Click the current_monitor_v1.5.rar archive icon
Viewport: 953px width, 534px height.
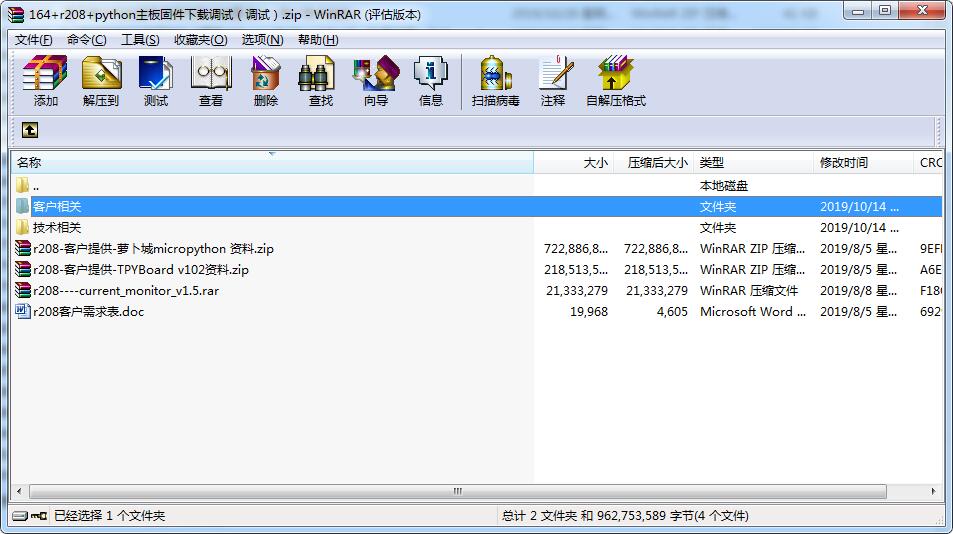click(22, 290)
